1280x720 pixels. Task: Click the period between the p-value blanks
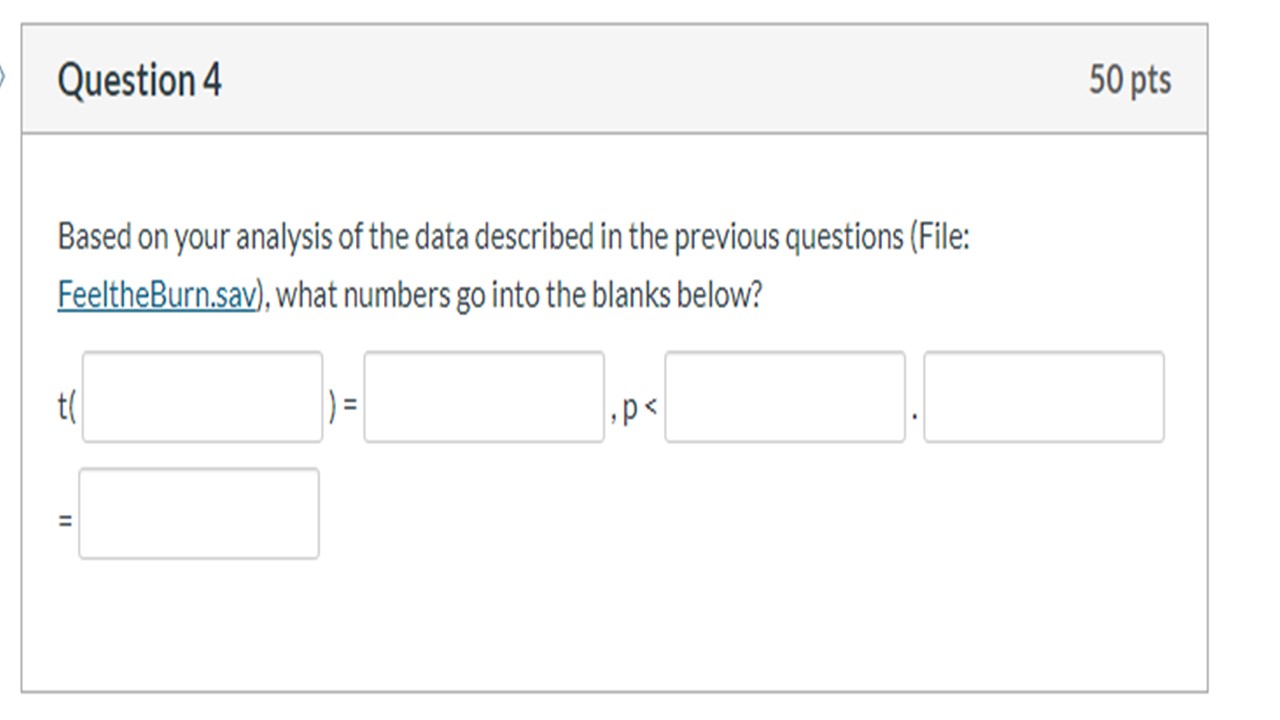(x=914, y=410)
